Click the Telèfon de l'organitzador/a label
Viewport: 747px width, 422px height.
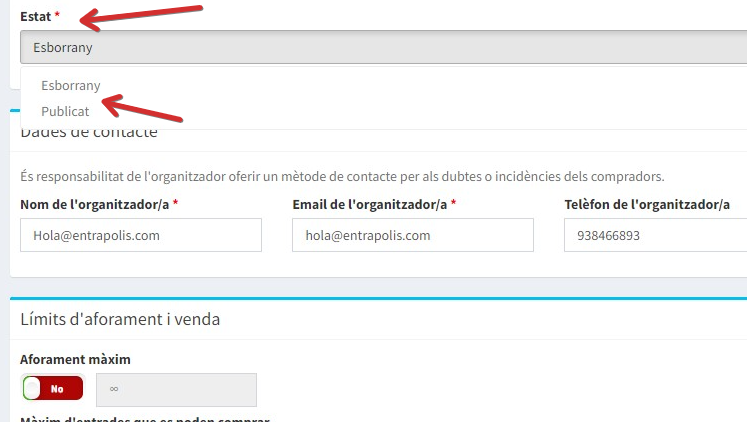[x=647, y=204]
